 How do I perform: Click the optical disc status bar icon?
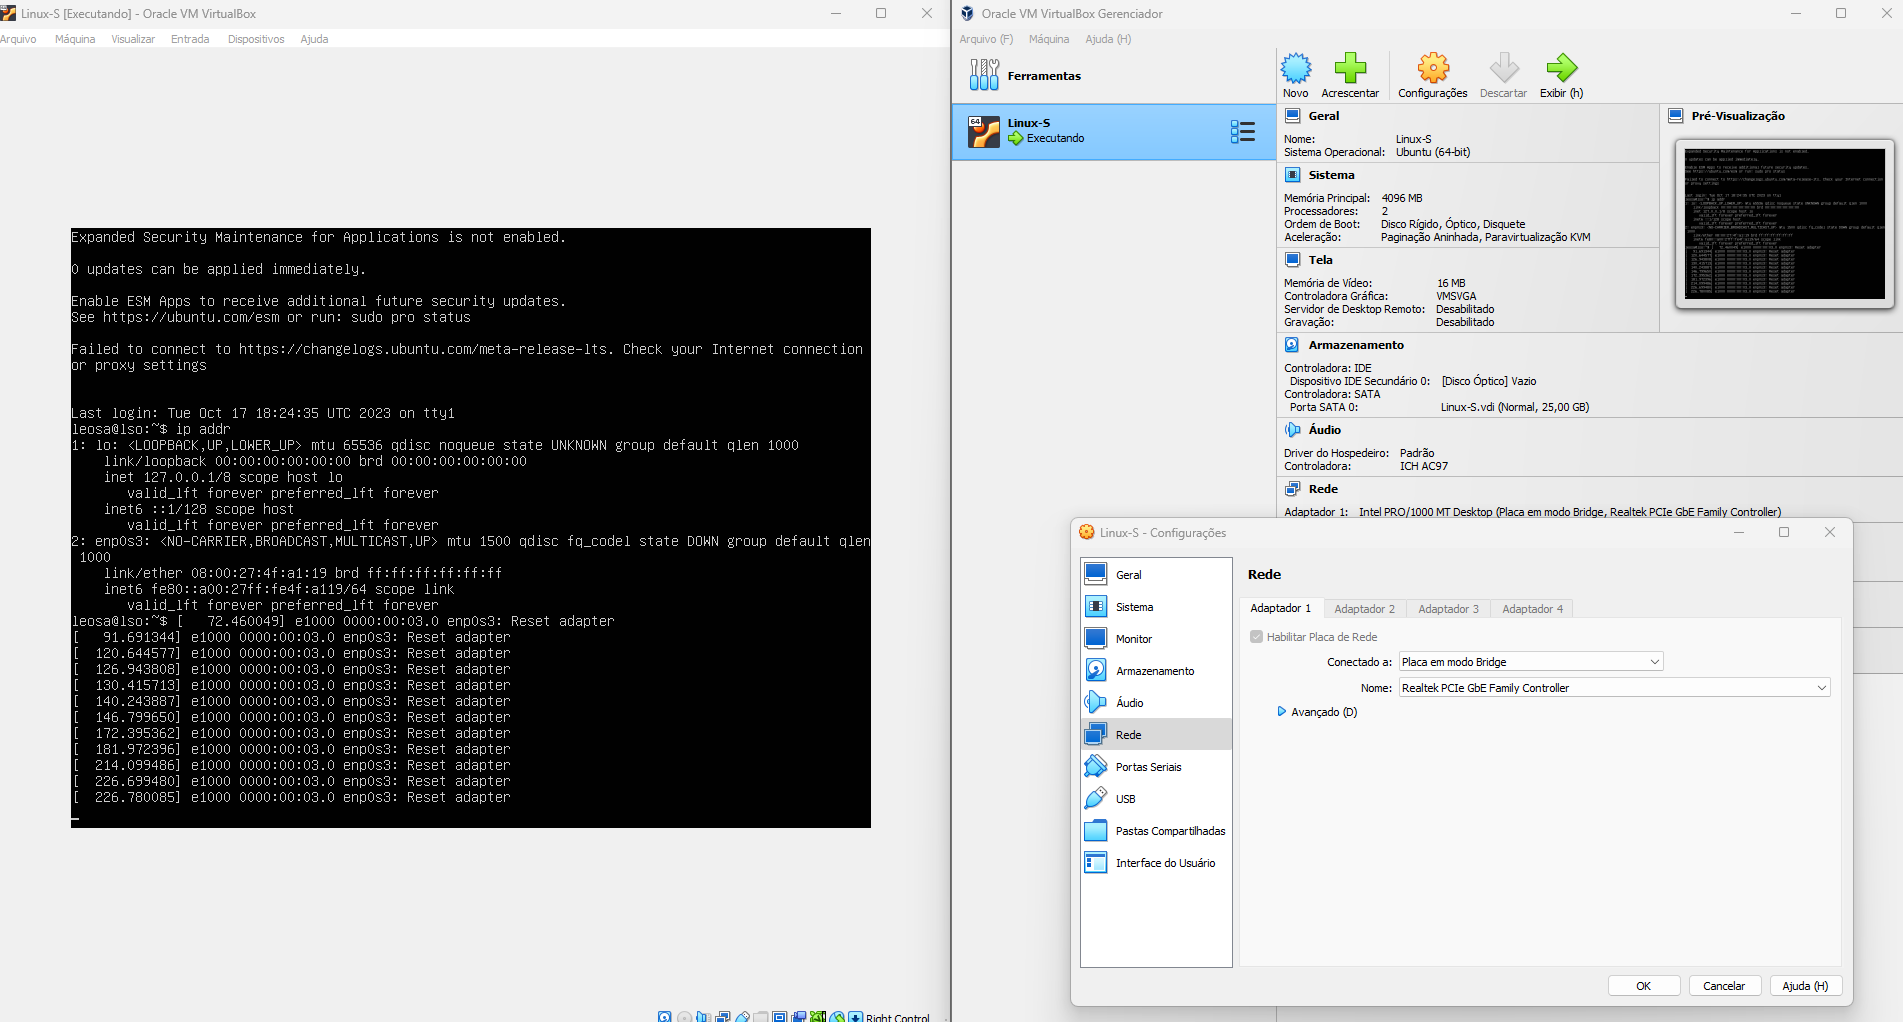pyautogui.click(x=685, y=1016)
